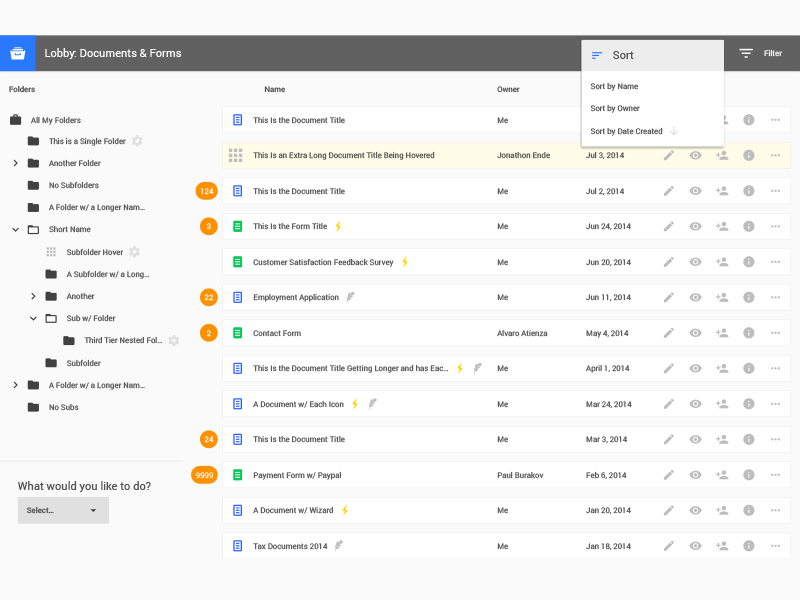Open Customer Satisfaction Feedback Survey document

(x=322, y=262)
